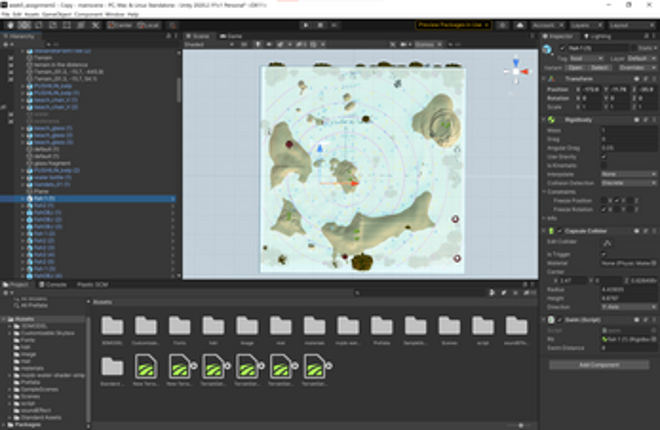Open the Gizmos dropdown in Scene view
Screen dimensions: 660x430
[x=428, y=44]
